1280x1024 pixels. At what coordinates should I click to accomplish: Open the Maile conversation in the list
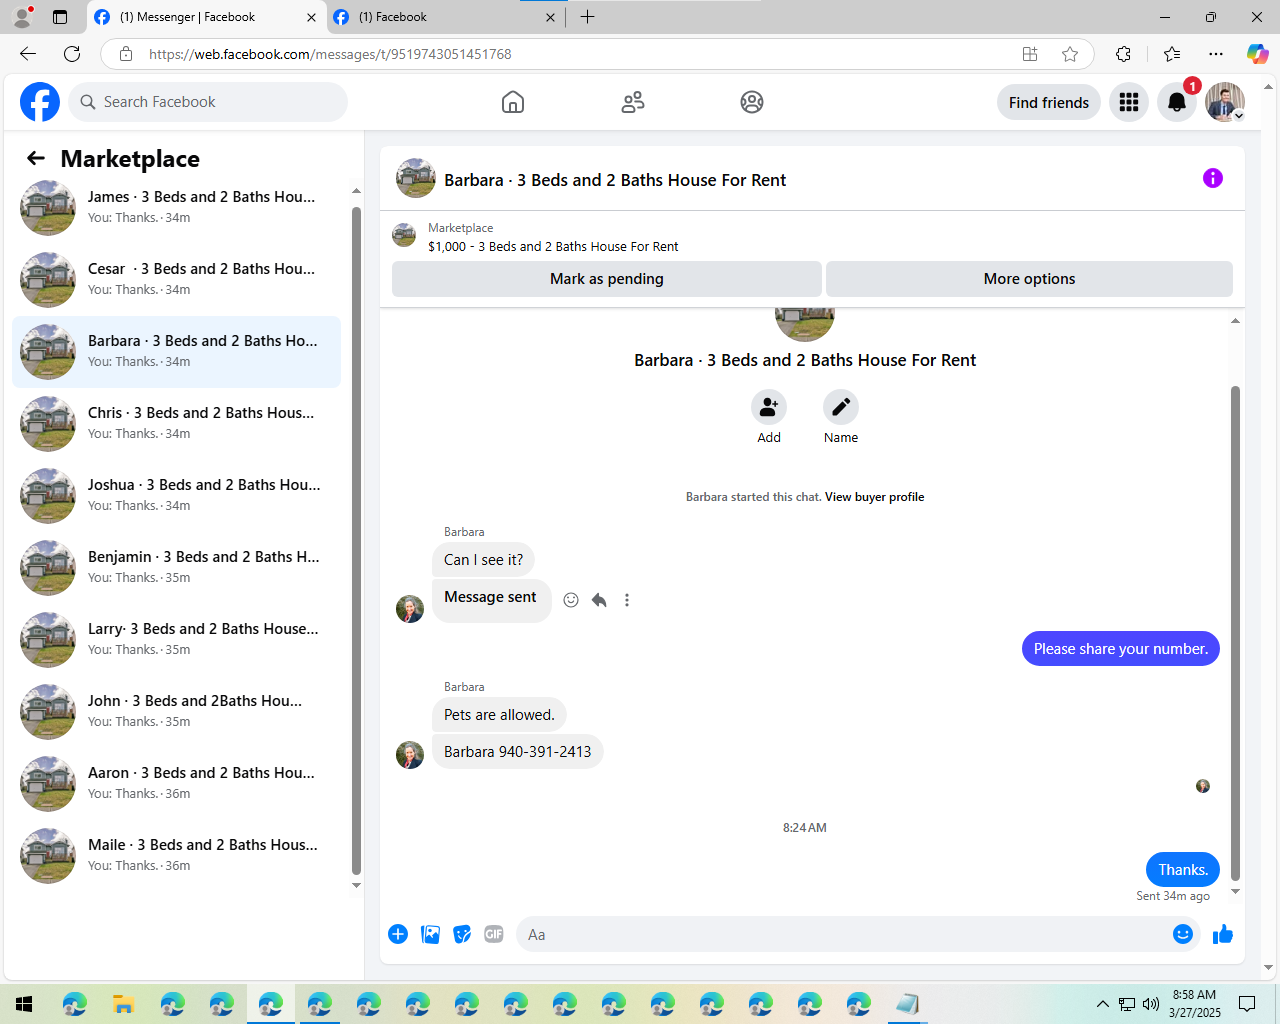[176, 856]
